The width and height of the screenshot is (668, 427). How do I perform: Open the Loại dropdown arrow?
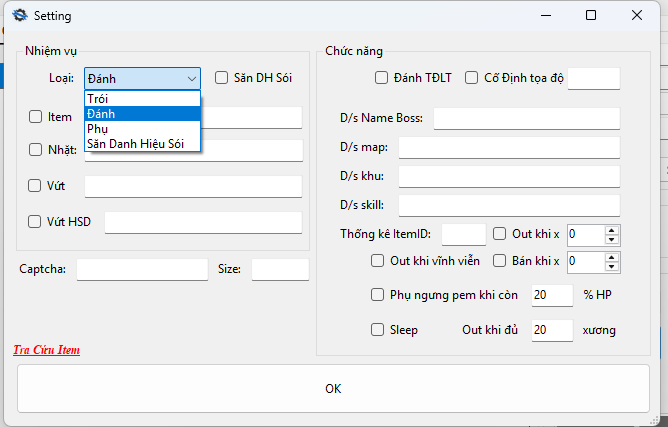(191, 78)
